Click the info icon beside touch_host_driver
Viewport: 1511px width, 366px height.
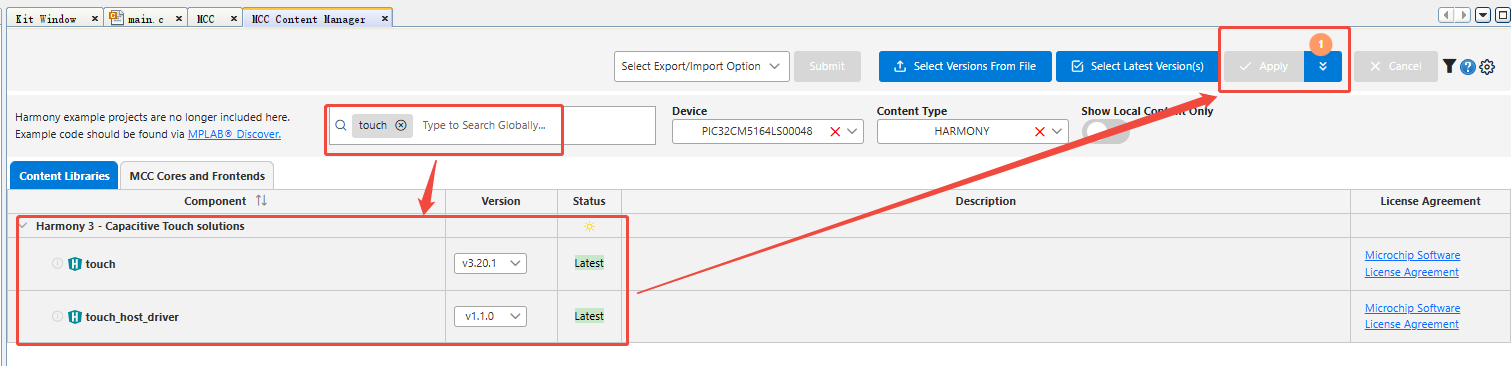coord(57,316)
